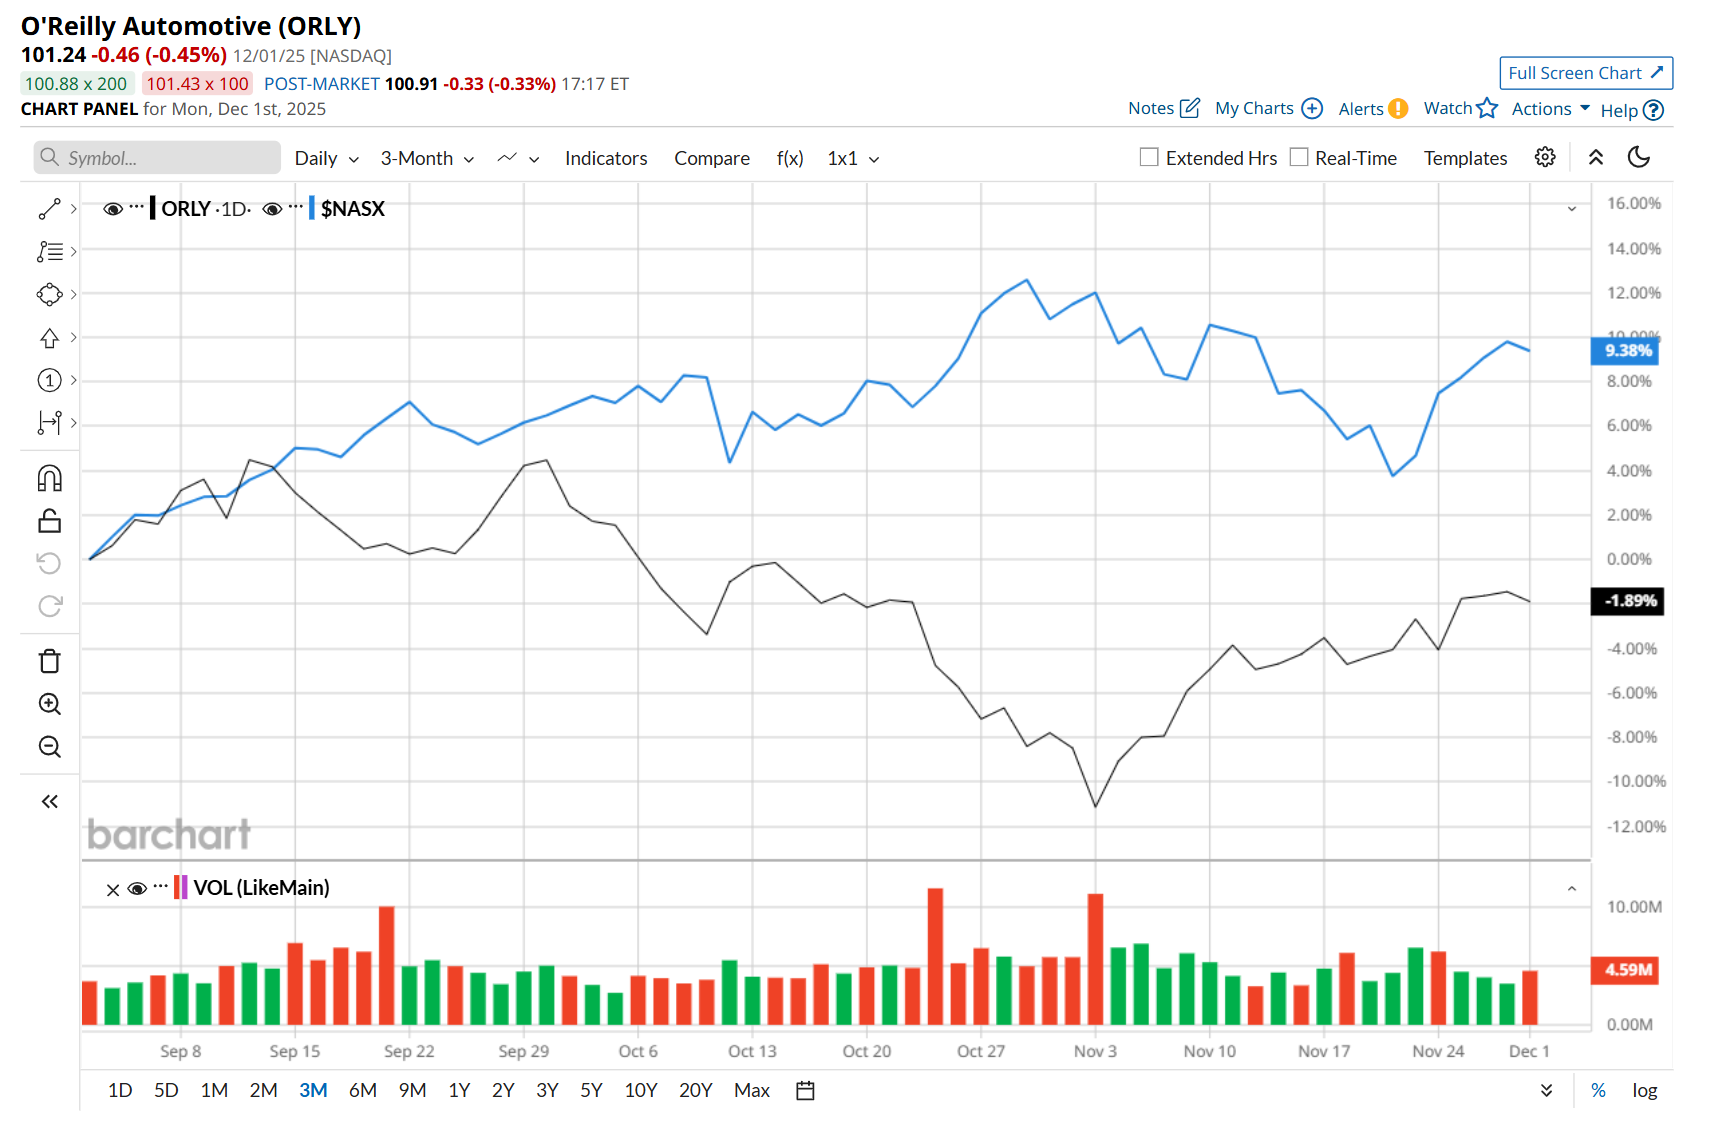Image resolution: width=1709 pixels, height=1124 pixels.
Task: Open the Daily frequency dropdown
Action: [x=326, y=158]
